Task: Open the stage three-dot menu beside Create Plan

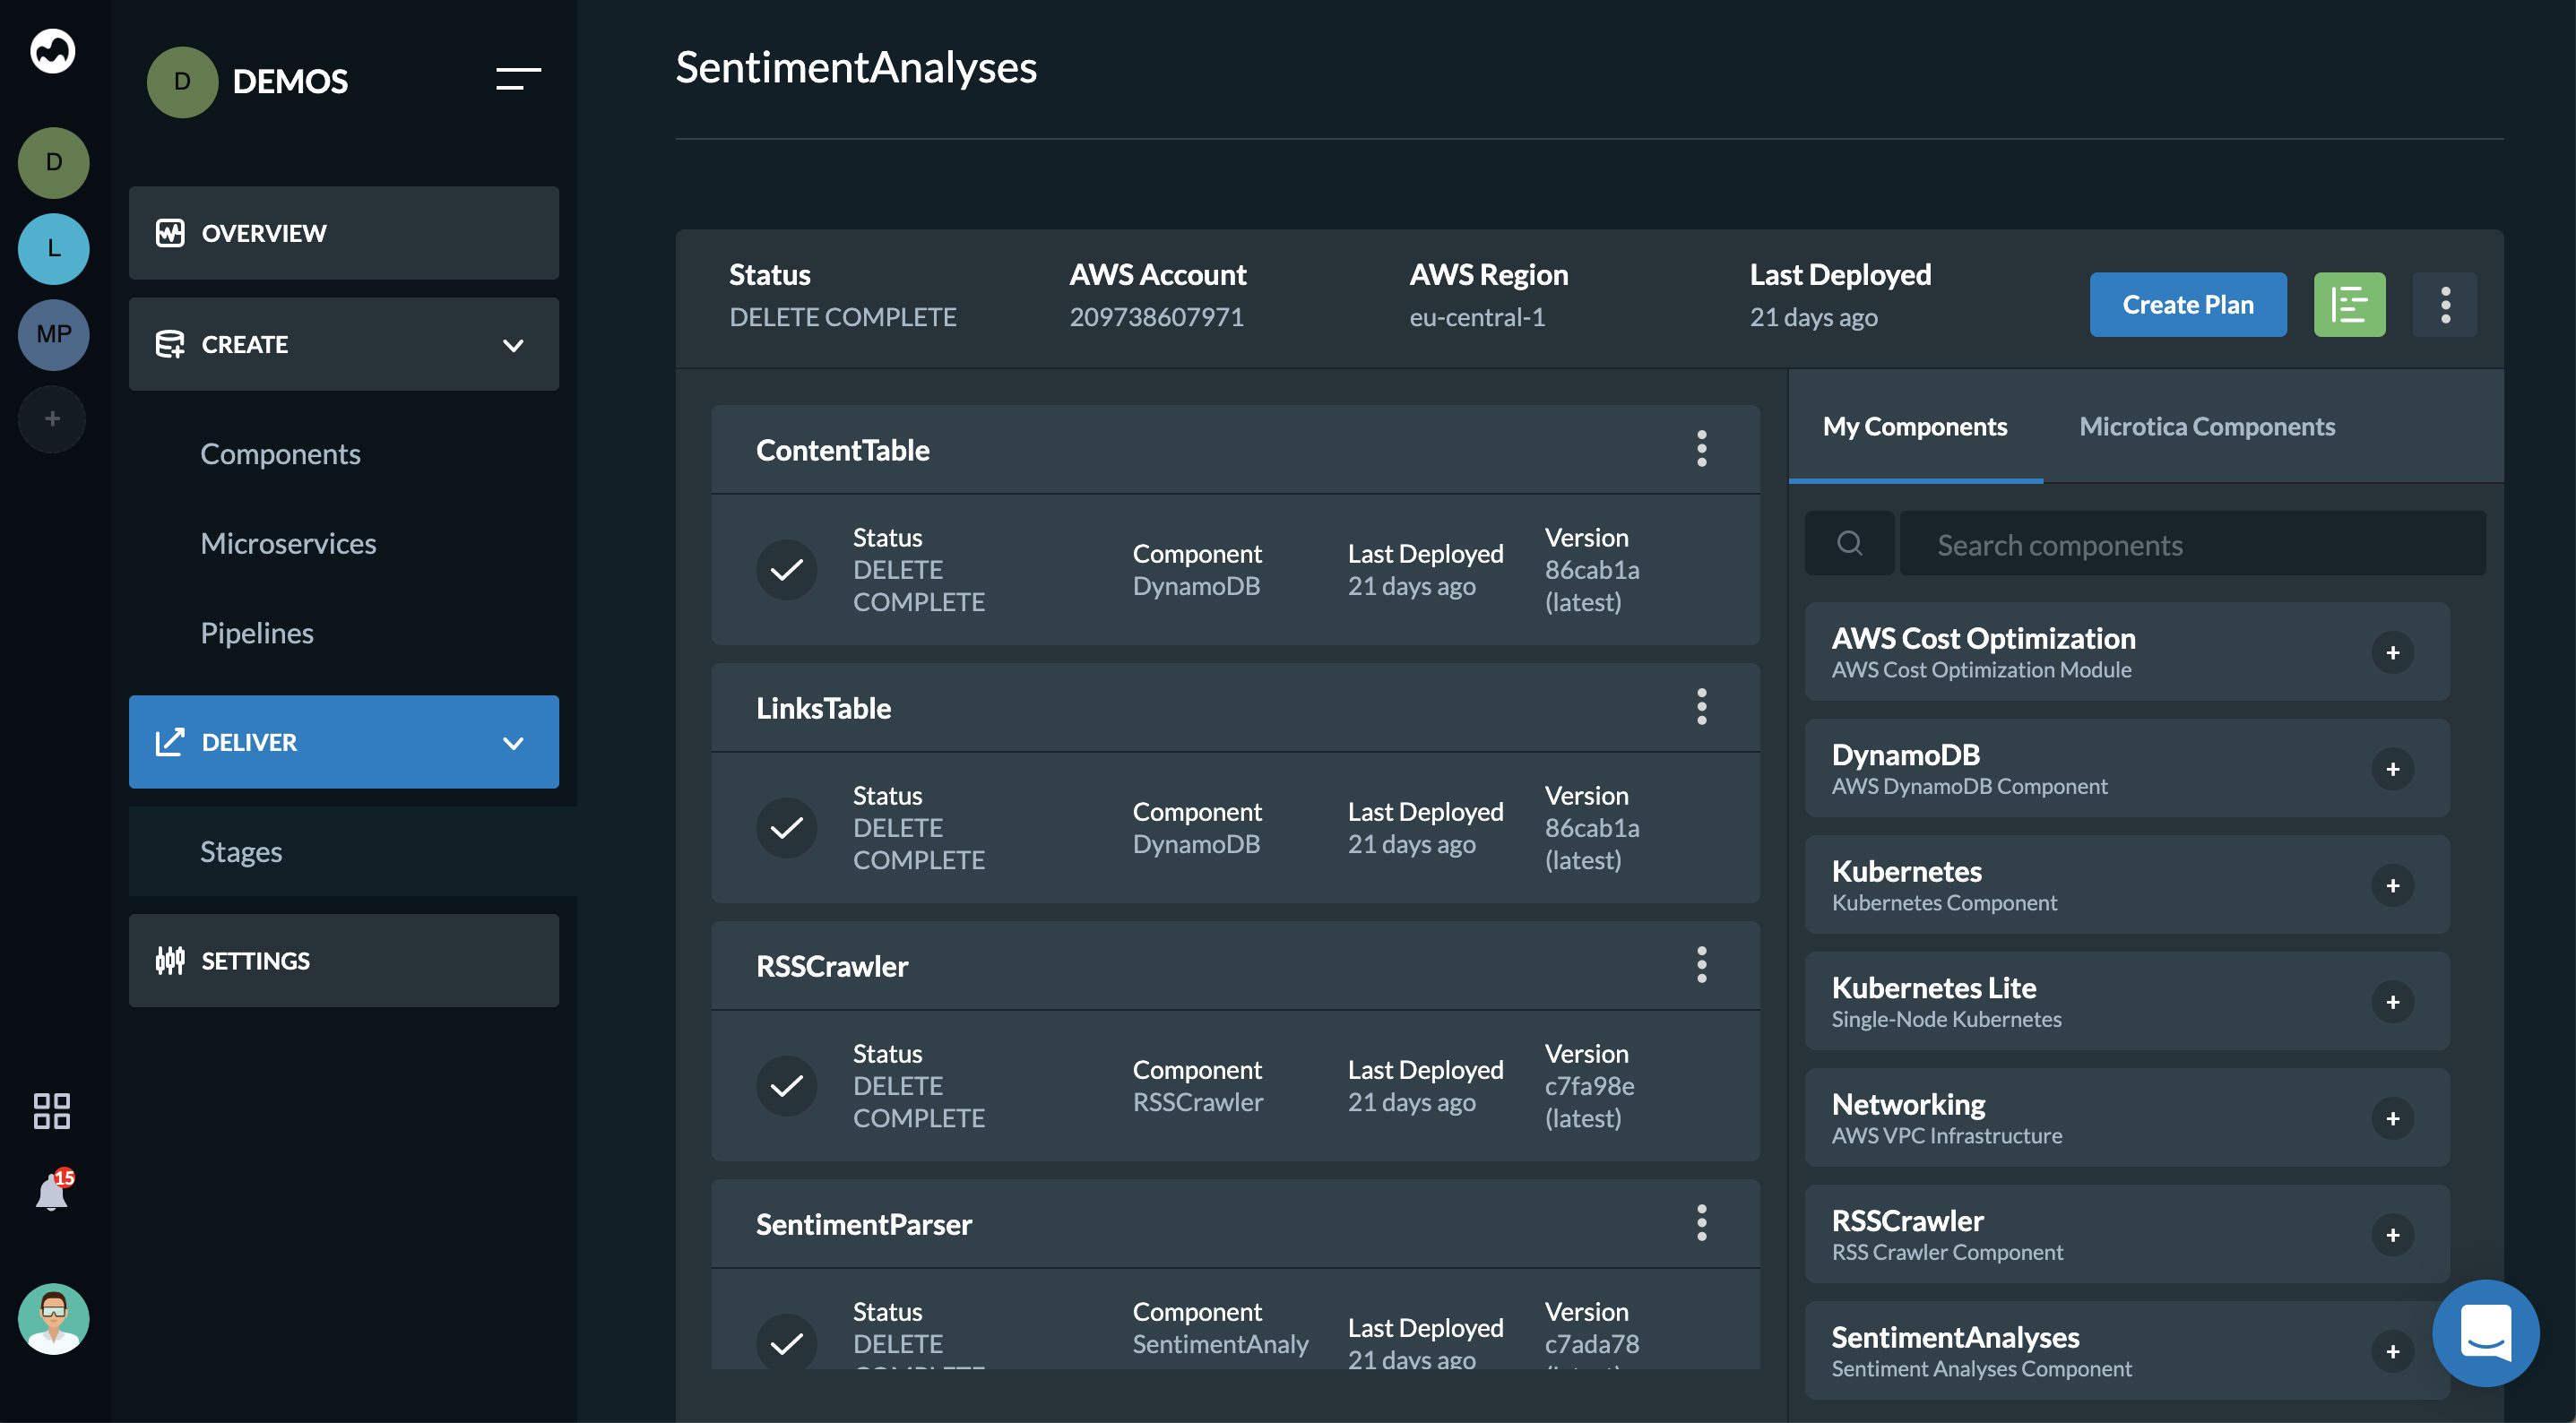Action: (x=2445, y=305)
